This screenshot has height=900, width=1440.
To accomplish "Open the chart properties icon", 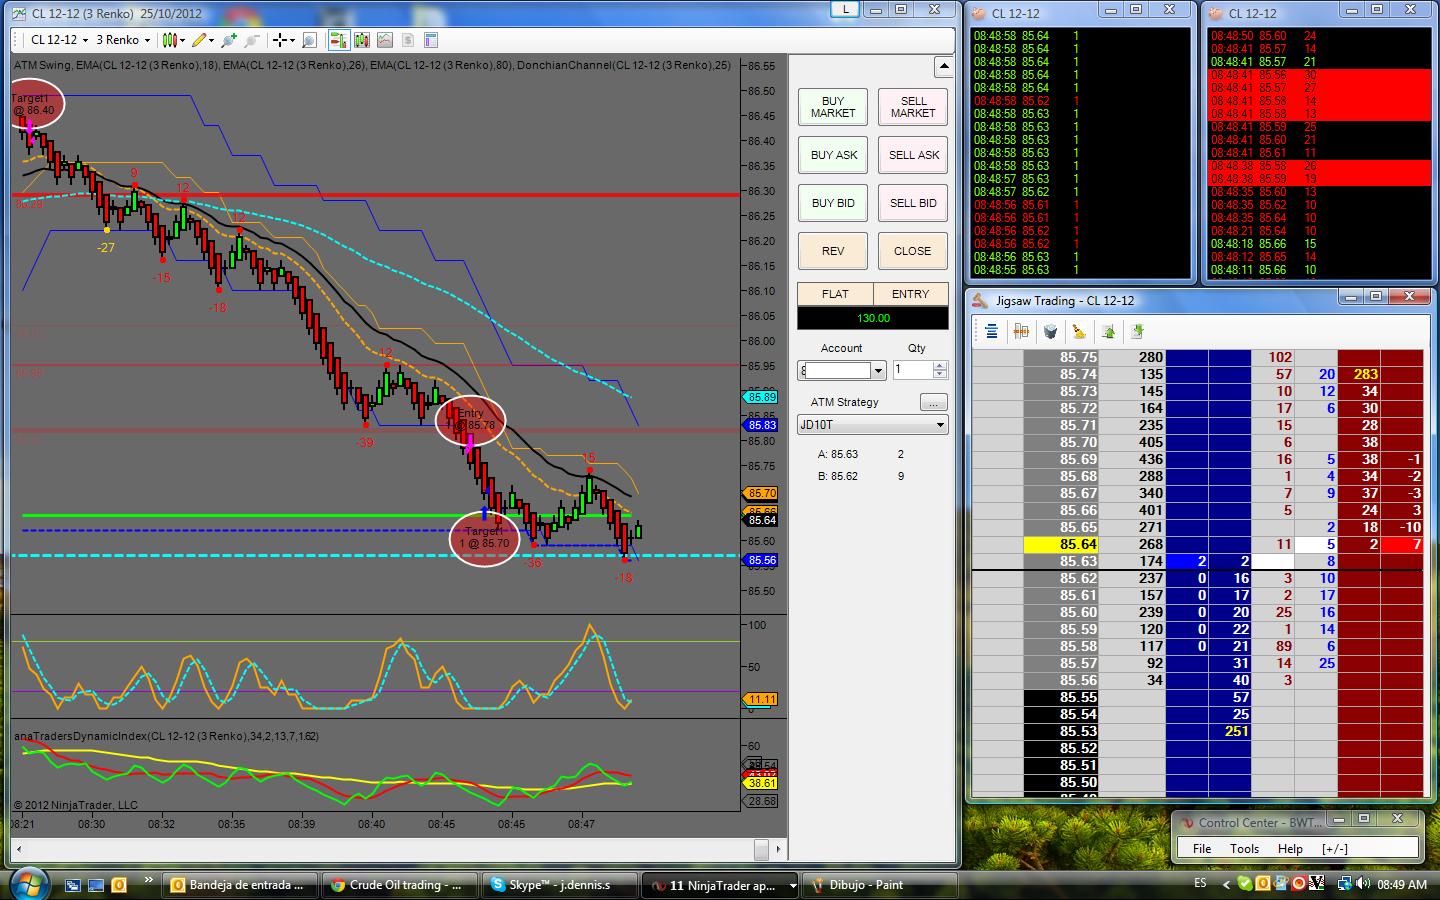I will pos(431,40).
